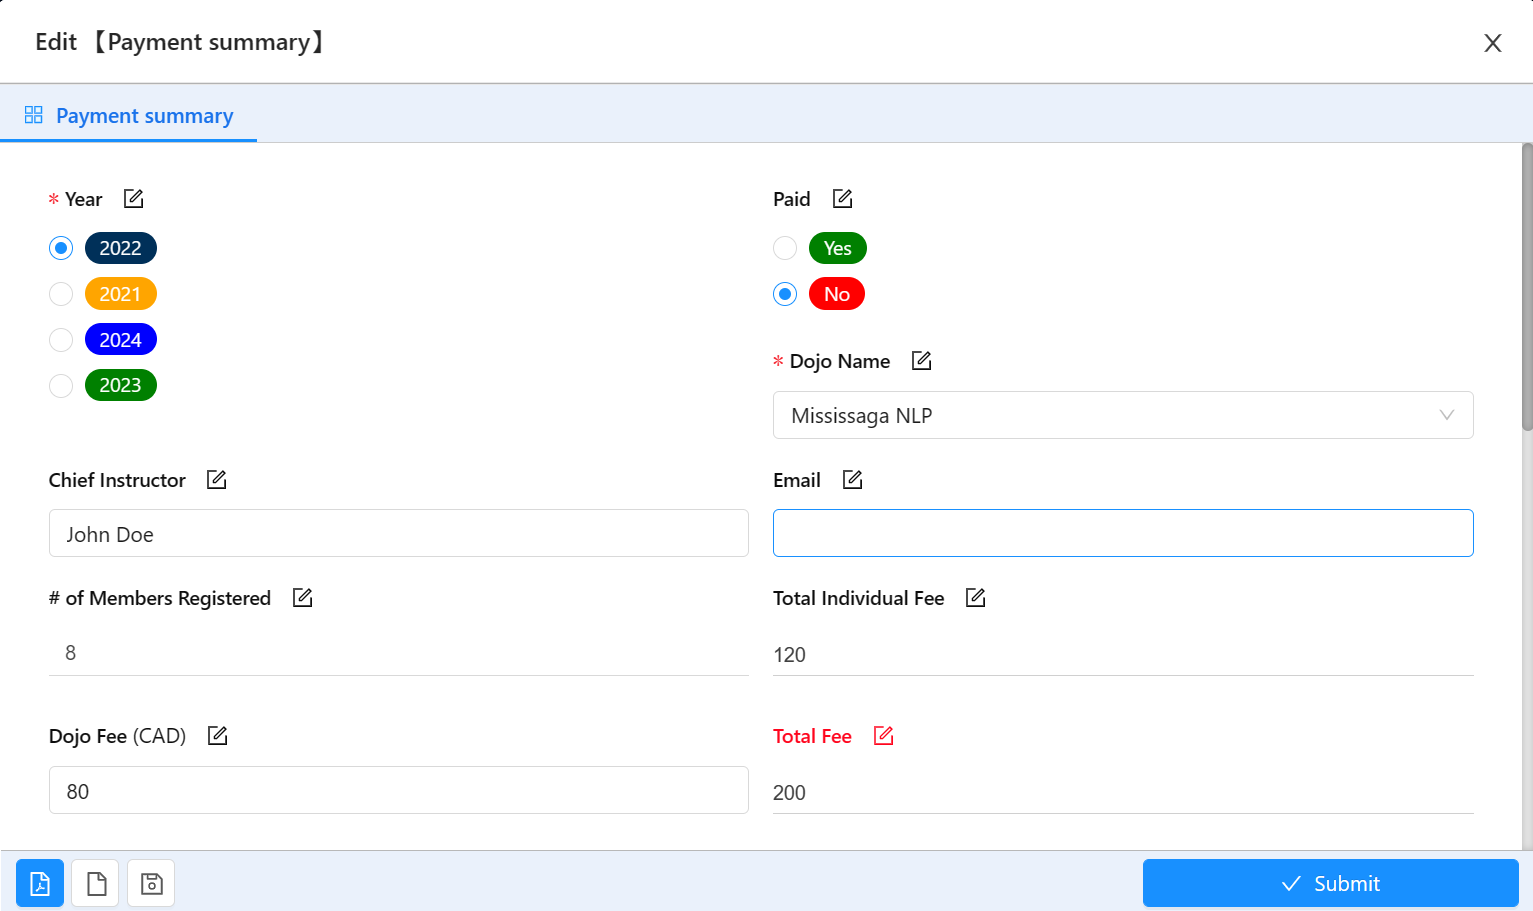This screenshot has height=911, width=1533.
Task: Click the edit icon beside Dojo Name
Action: pos(922,360)
